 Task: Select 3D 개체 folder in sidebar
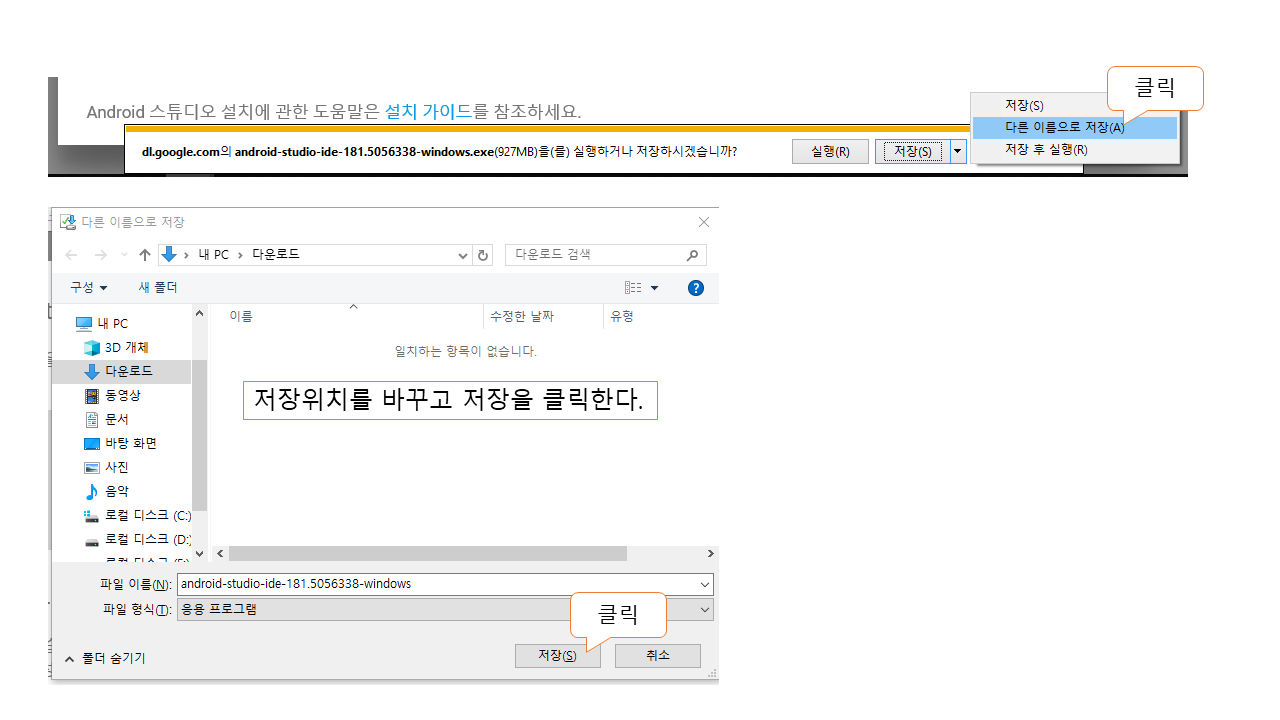126,347
